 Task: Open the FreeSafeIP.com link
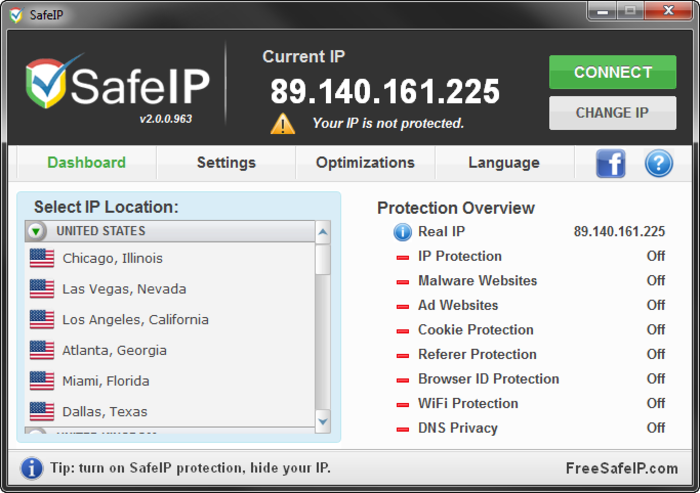coord(622,468)
